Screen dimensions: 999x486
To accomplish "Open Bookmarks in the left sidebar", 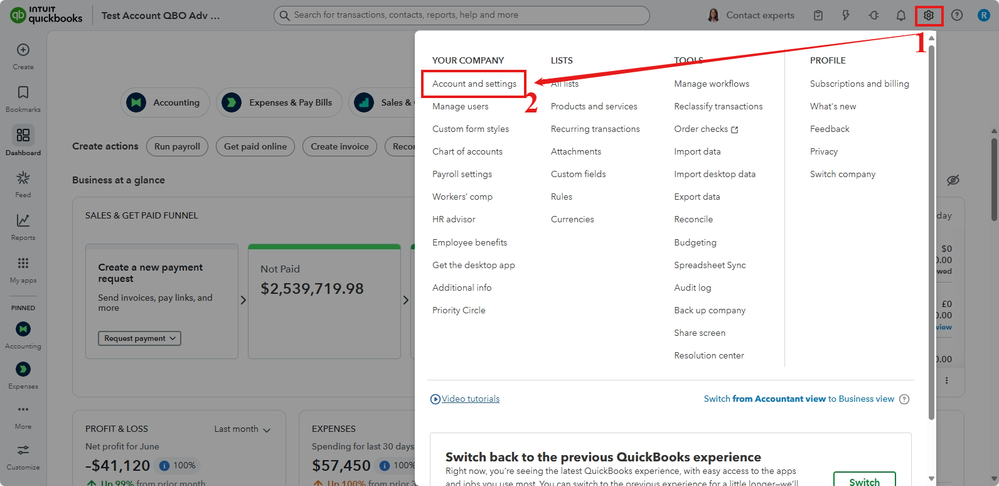I will (23, 92).
